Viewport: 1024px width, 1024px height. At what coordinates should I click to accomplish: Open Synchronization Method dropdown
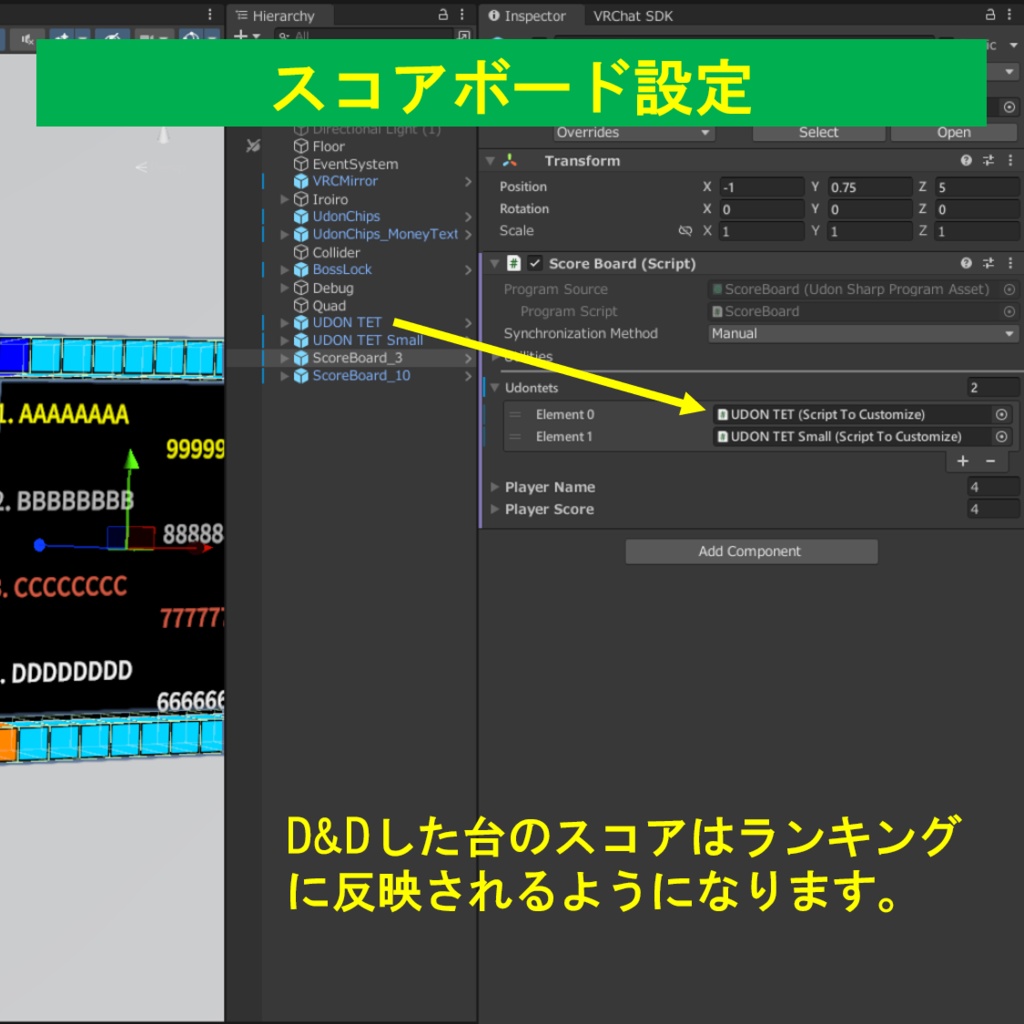coord(863,334)
